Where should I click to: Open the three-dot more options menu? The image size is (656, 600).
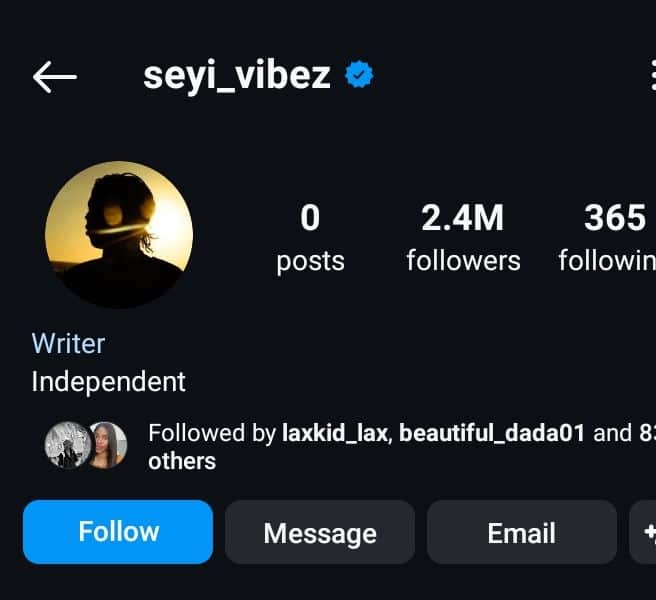pos(651,76)
